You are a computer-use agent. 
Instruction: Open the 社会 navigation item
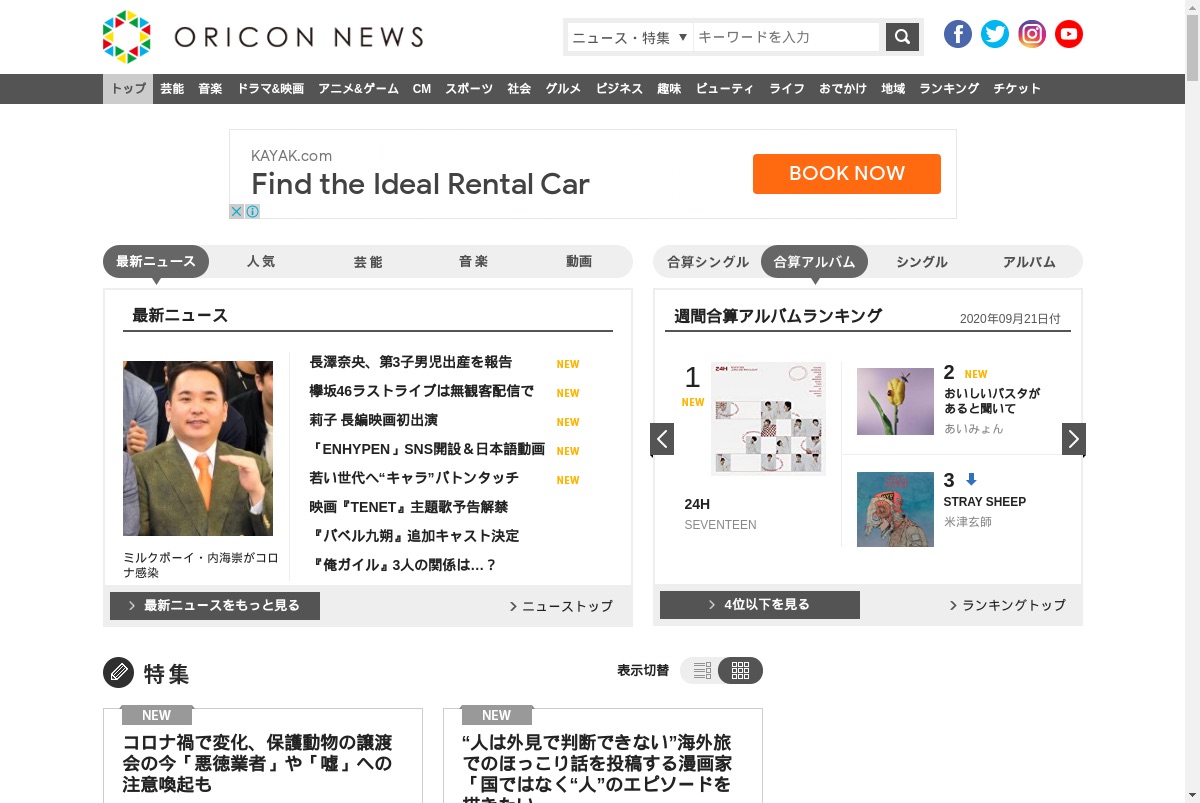[519, 89]
